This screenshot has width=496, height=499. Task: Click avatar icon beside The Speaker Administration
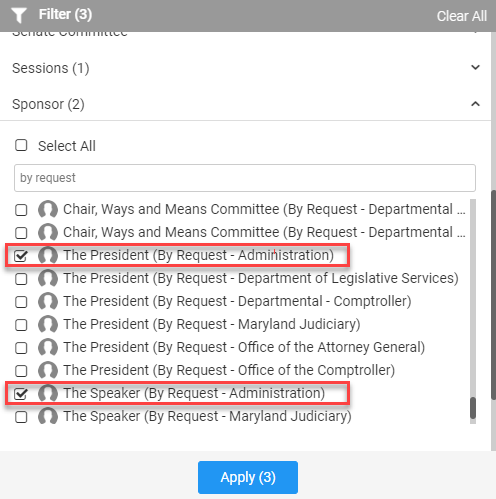pyautogui.click(x=48, y=393)
